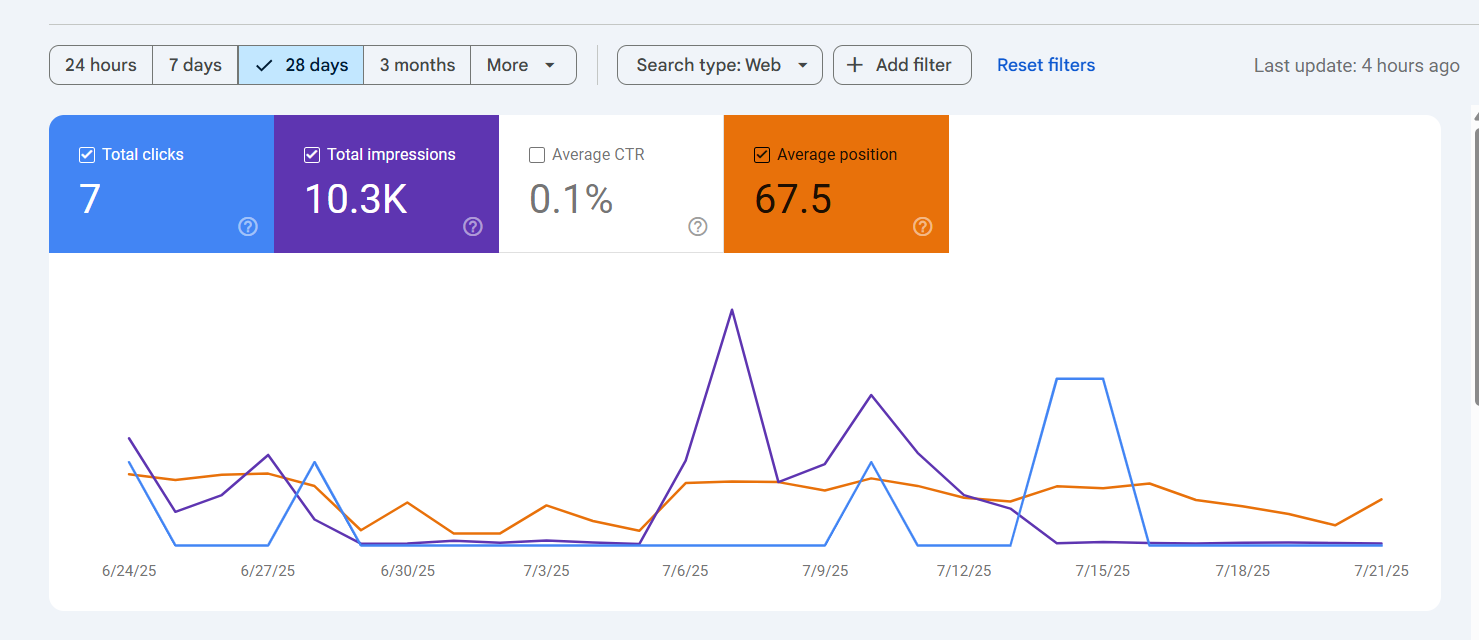The height and width of the screenshot is (640, 1479).
Task: Expand the More date range dropdown
Action: tap(523, 65)
